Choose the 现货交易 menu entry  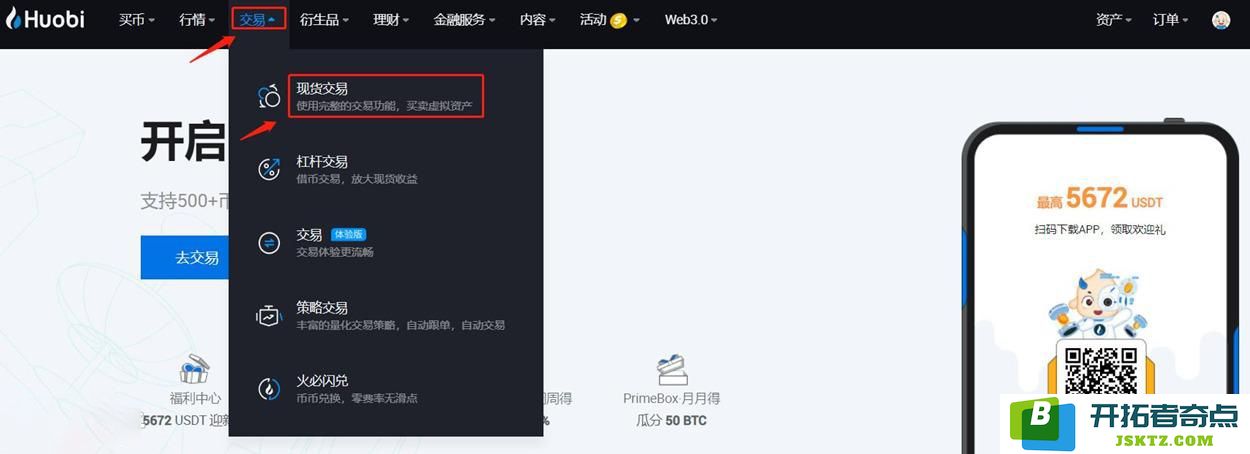pos(386,96)
